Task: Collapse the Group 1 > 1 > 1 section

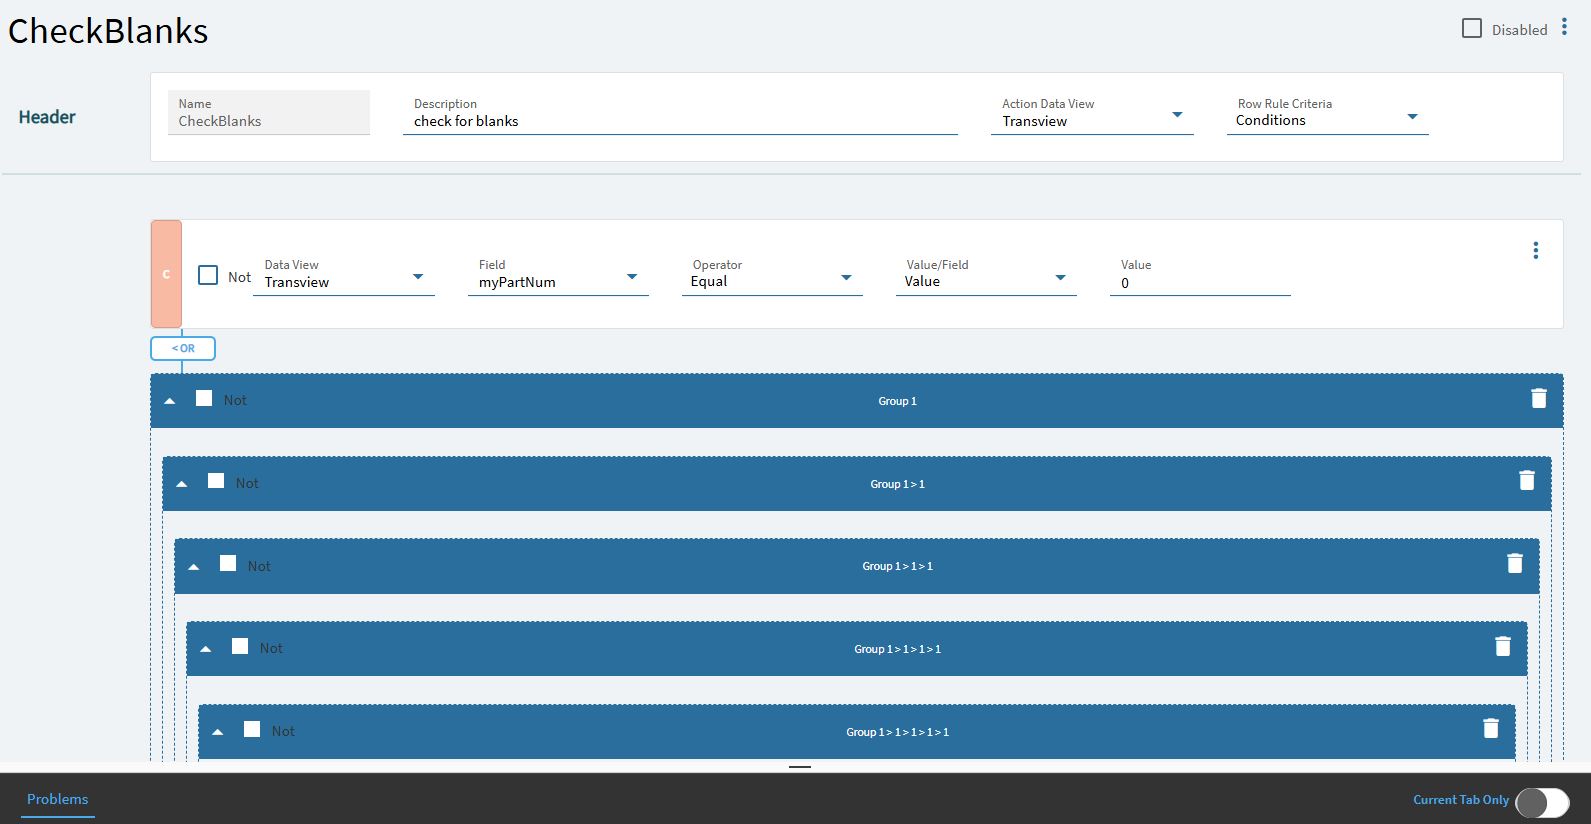Action: point(194,567)
